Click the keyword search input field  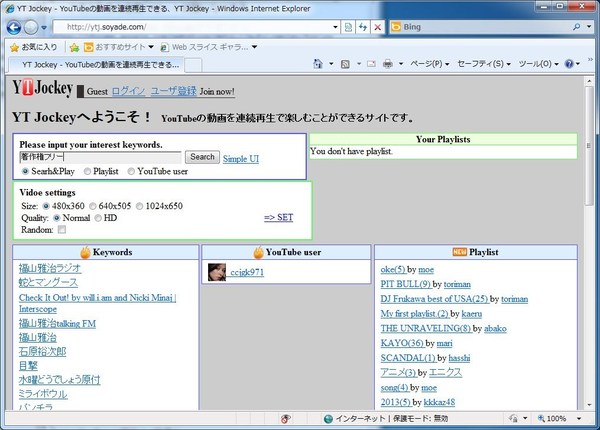[100, 157]
